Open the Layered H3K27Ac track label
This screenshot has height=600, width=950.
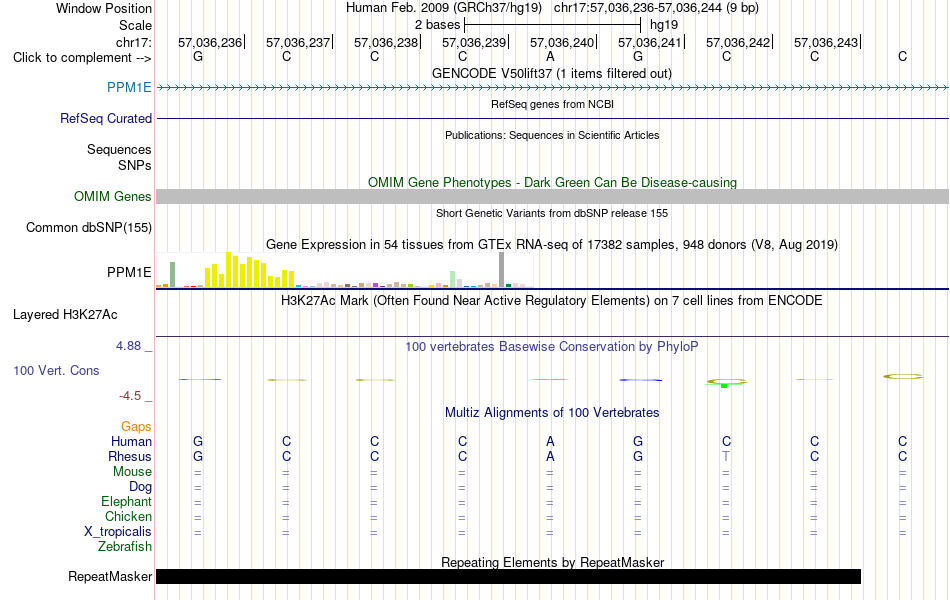(65, 315)
